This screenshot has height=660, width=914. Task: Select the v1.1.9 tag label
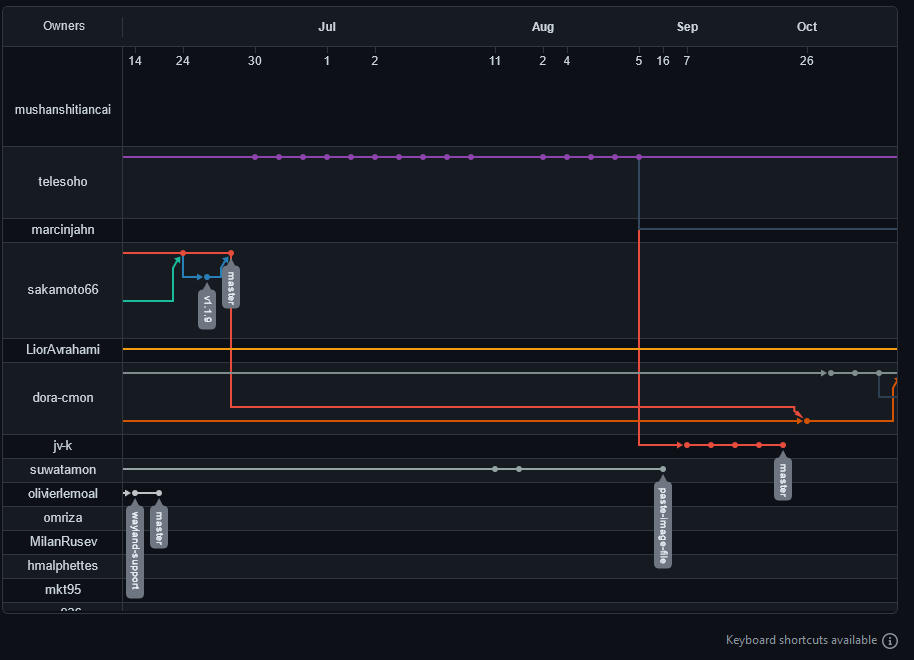click(x=207, y=308)
